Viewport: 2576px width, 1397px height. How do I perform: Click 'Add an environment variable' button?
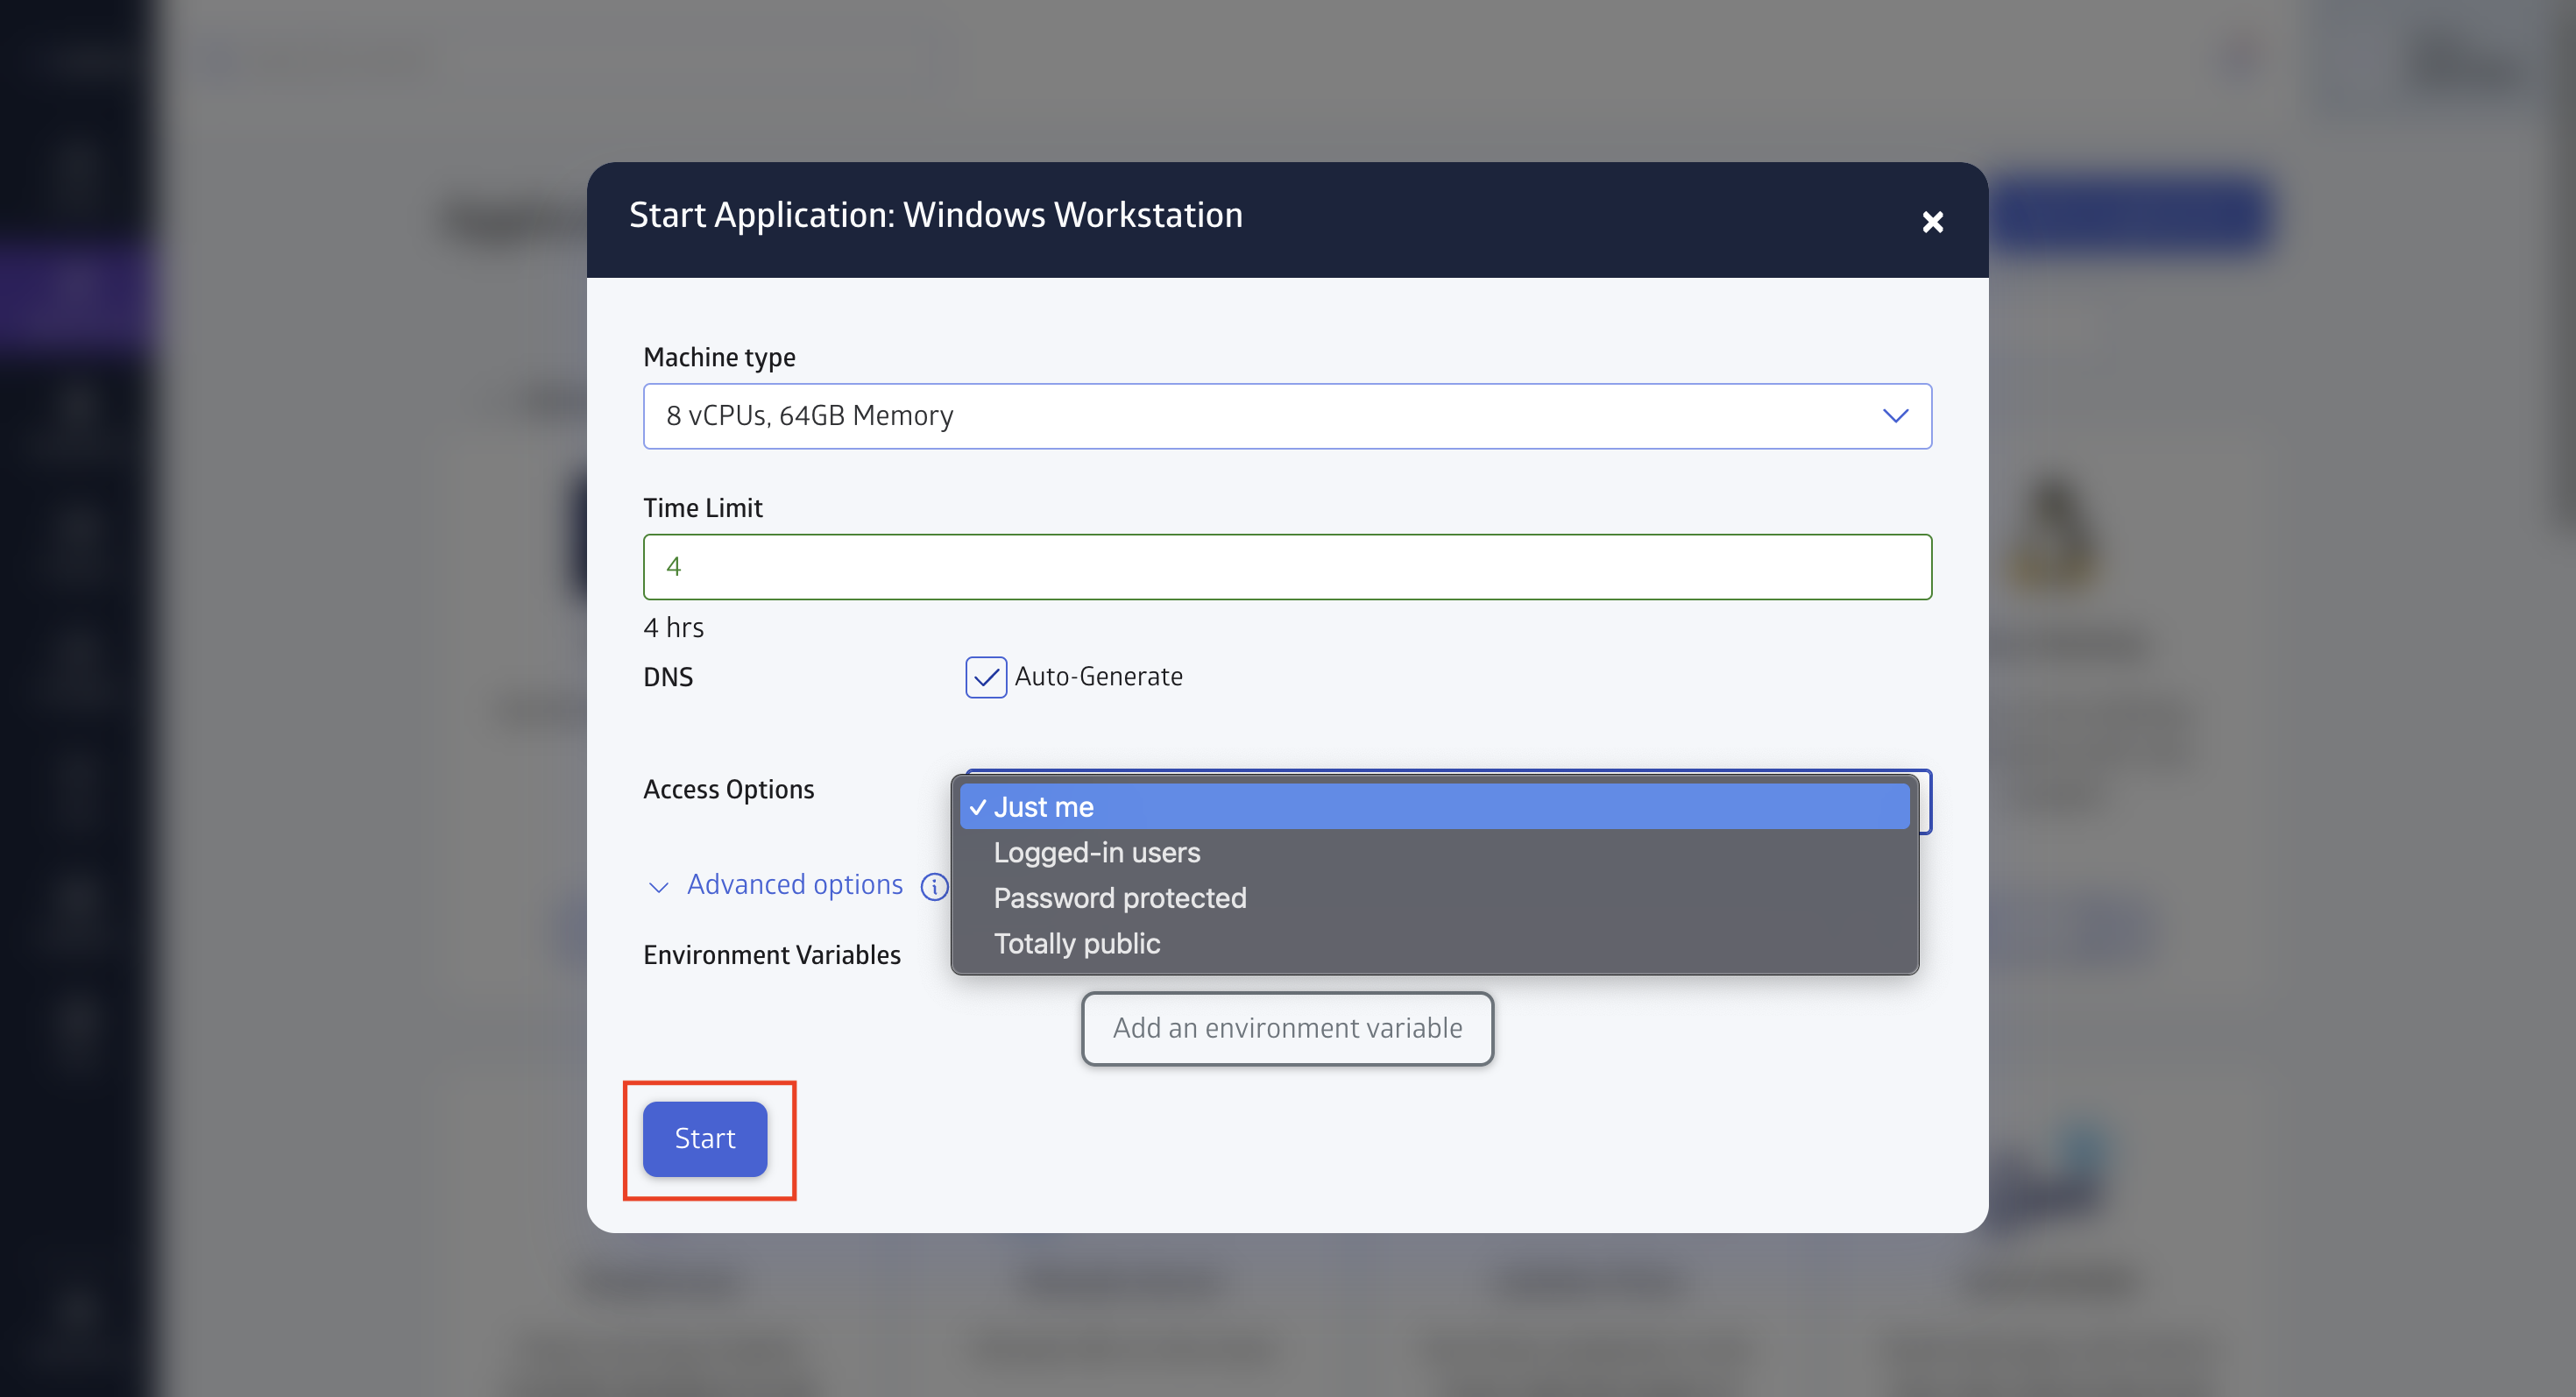pyautogui.click(x=1287, y=1029)
